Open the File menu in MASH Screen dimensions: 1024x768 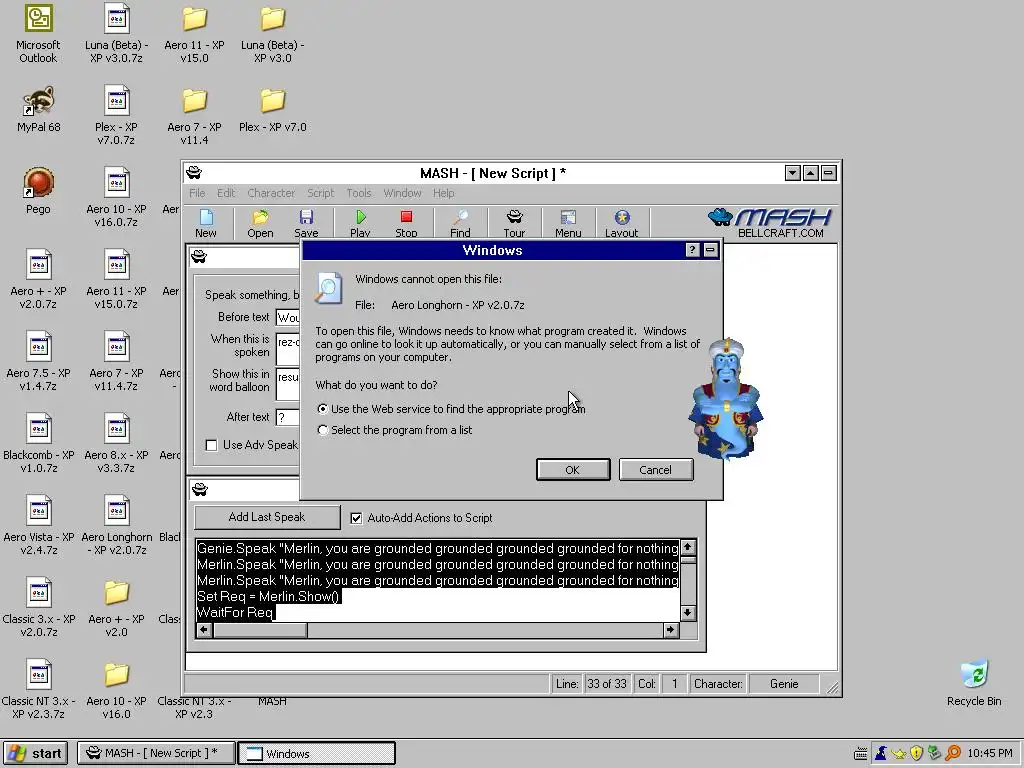[x=197, y=193]
